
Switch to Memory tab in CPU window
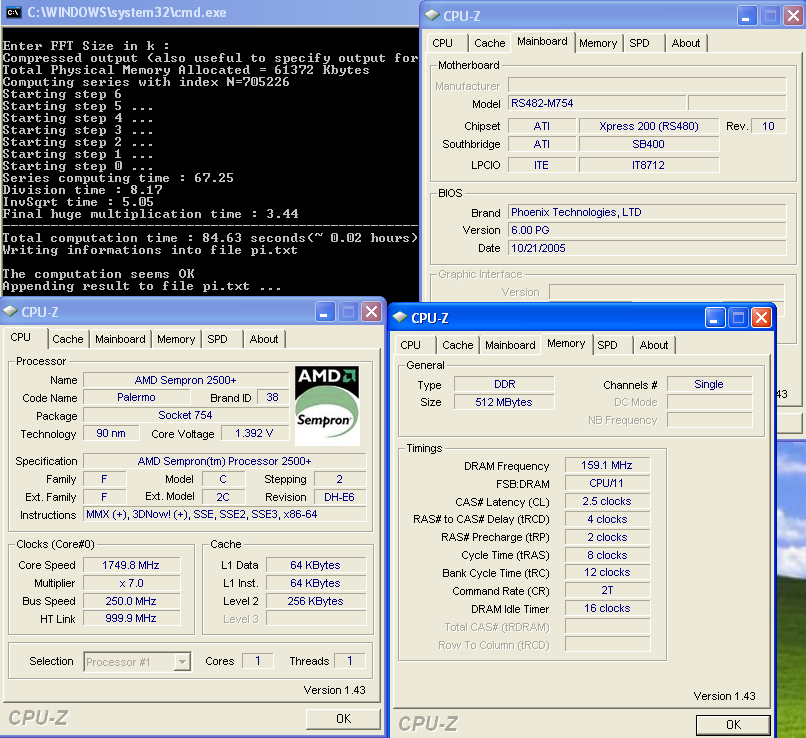176,339
